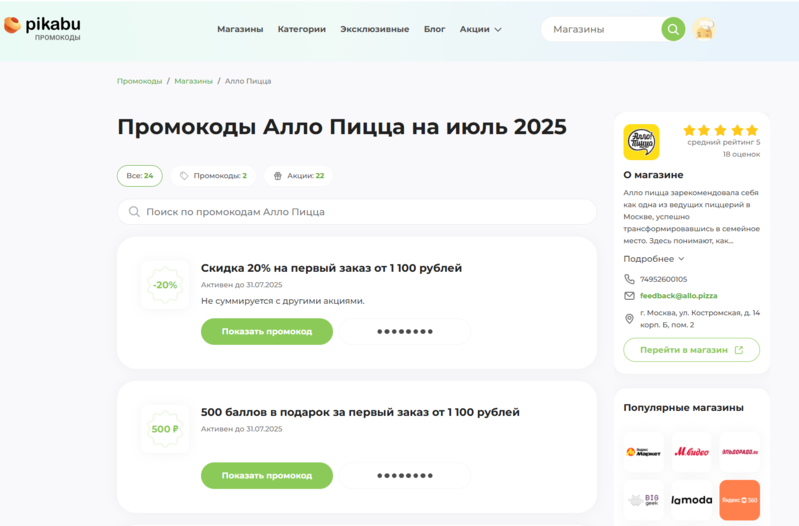The image size is (799, 526).
Task: Click средний рейтинг 5 text
Action: (724, 142)
